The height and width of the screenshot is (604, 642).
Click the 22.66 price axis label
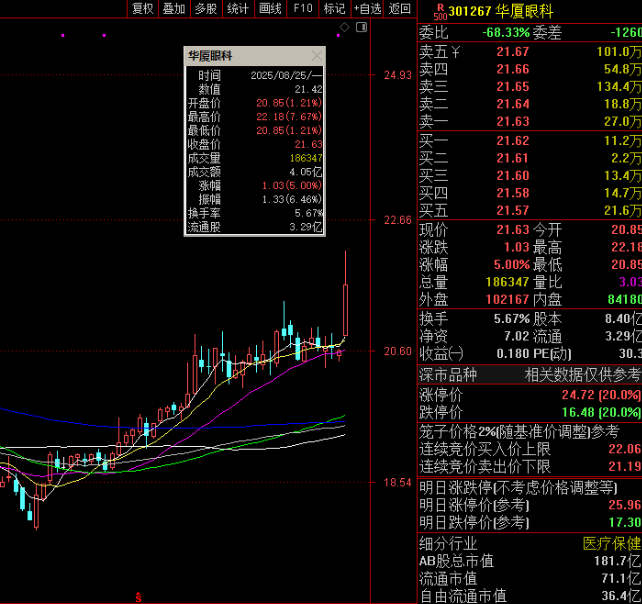[397, 220]
